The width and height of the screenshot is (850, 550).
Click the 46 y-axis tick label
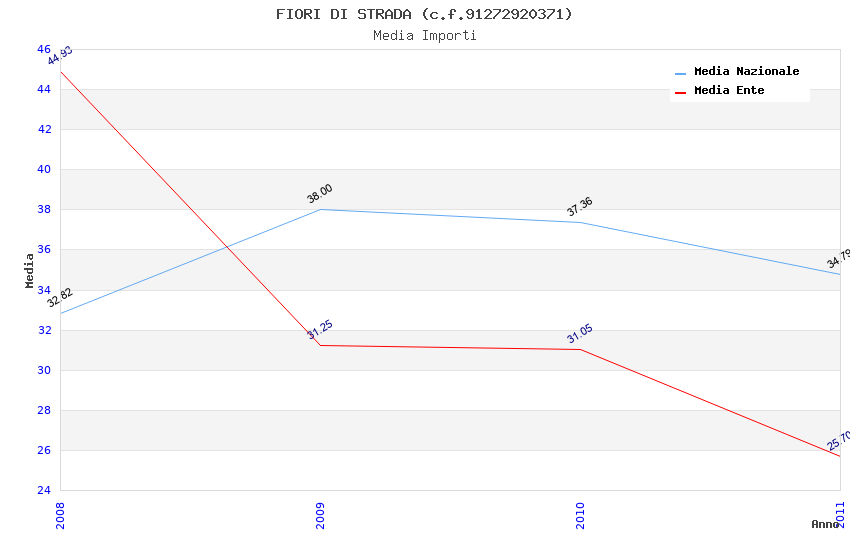click(x=44, y=49)
